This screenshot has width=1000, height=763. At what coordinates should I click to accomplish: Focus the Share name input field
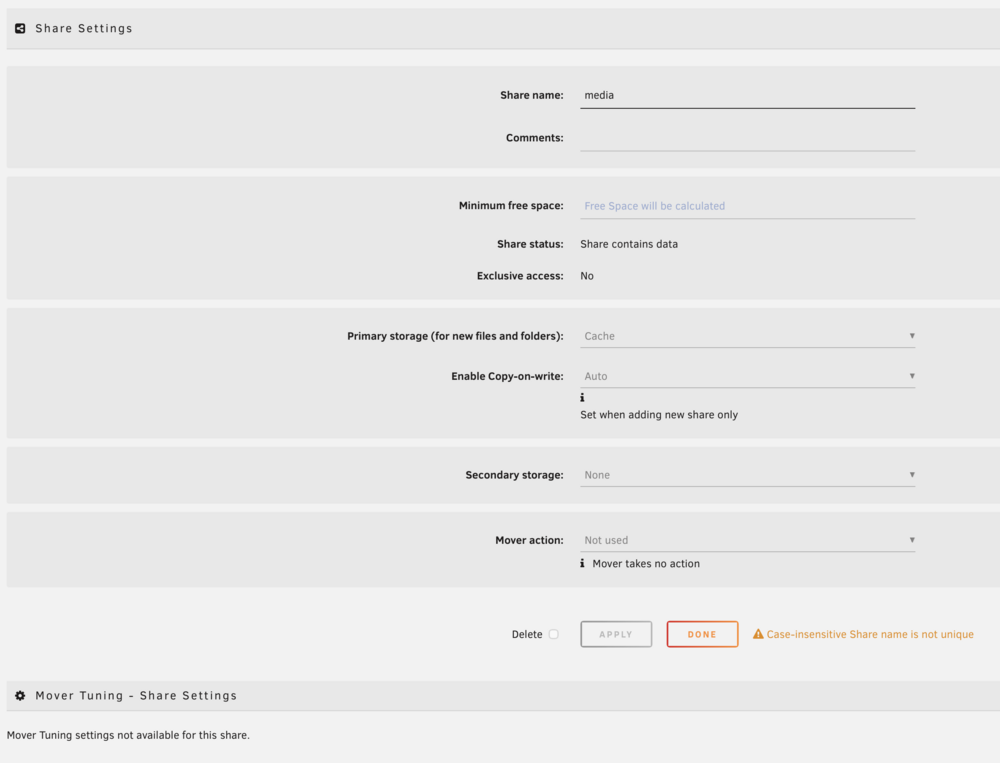coord(747,96)
